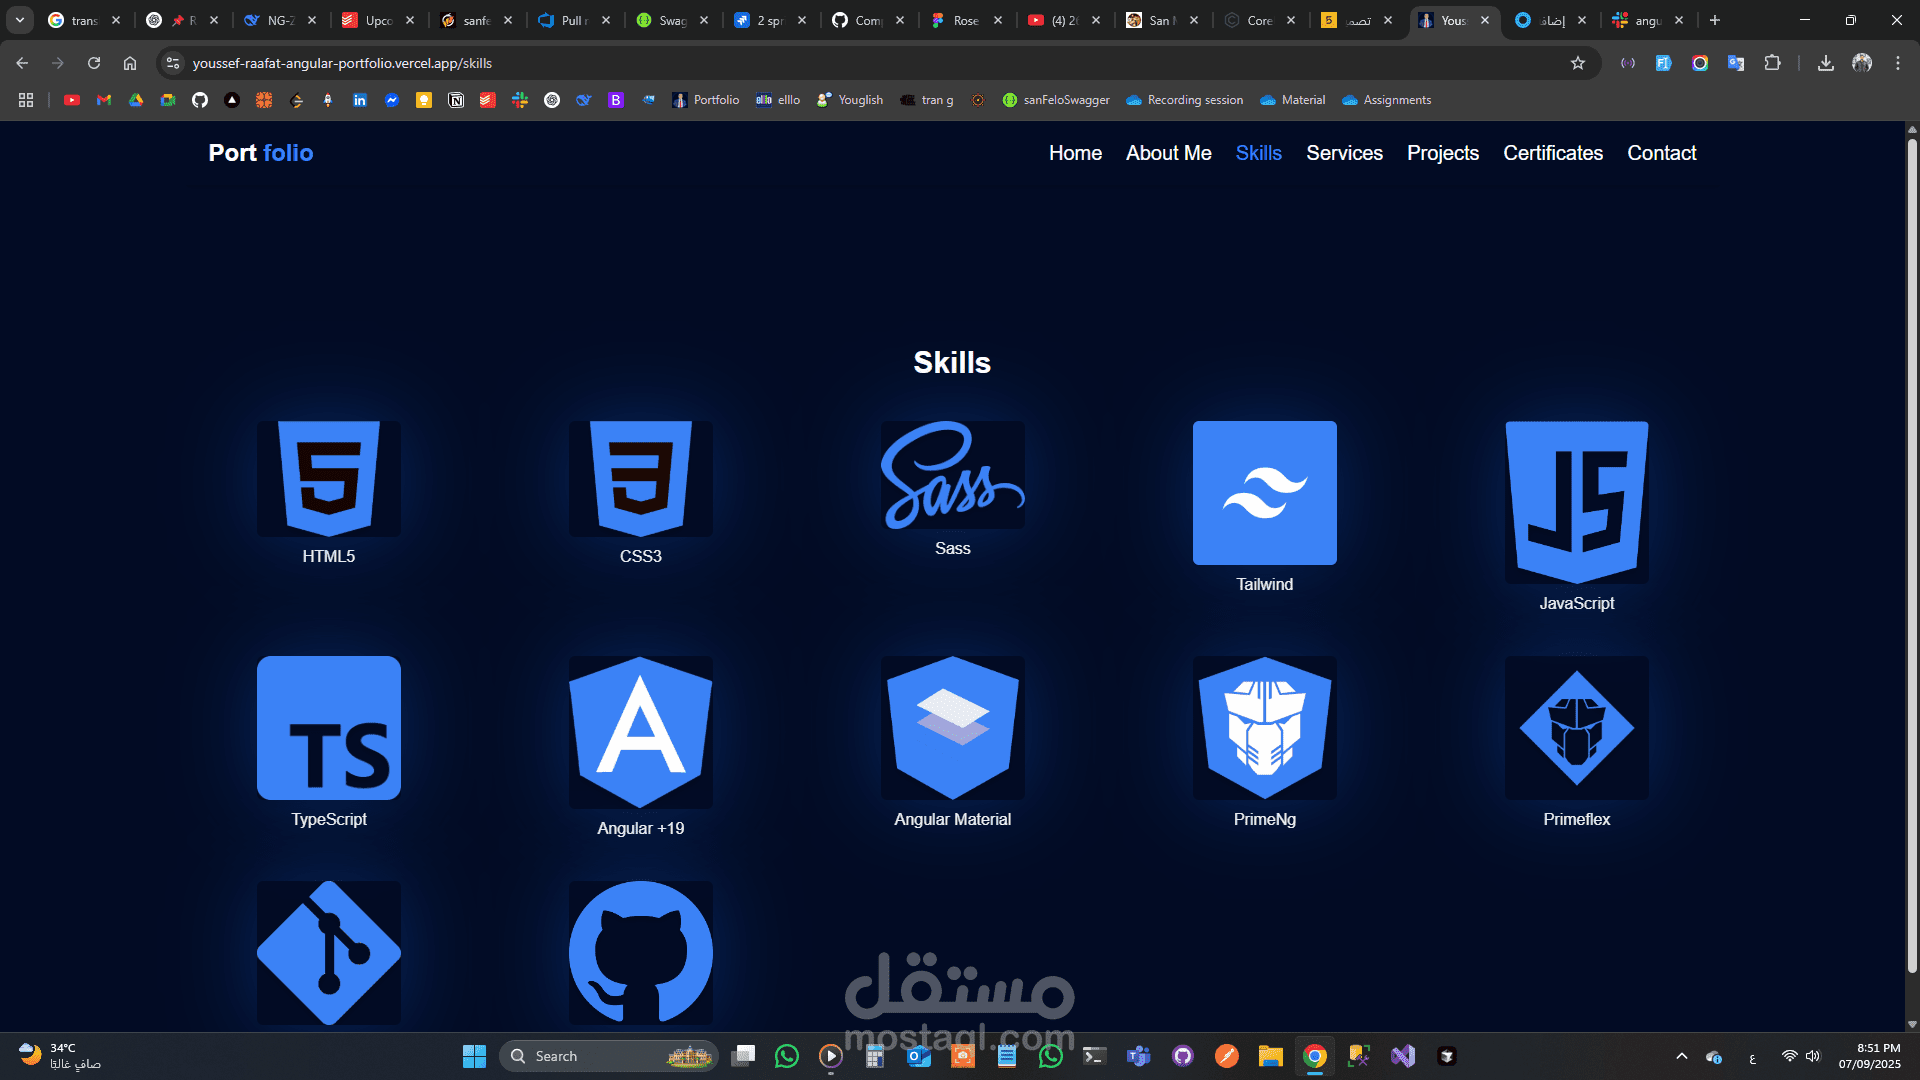Click the Git logo icon
Image resolution: width=1920 pixels, height=1080 pixels.
[x=329, y=953]
